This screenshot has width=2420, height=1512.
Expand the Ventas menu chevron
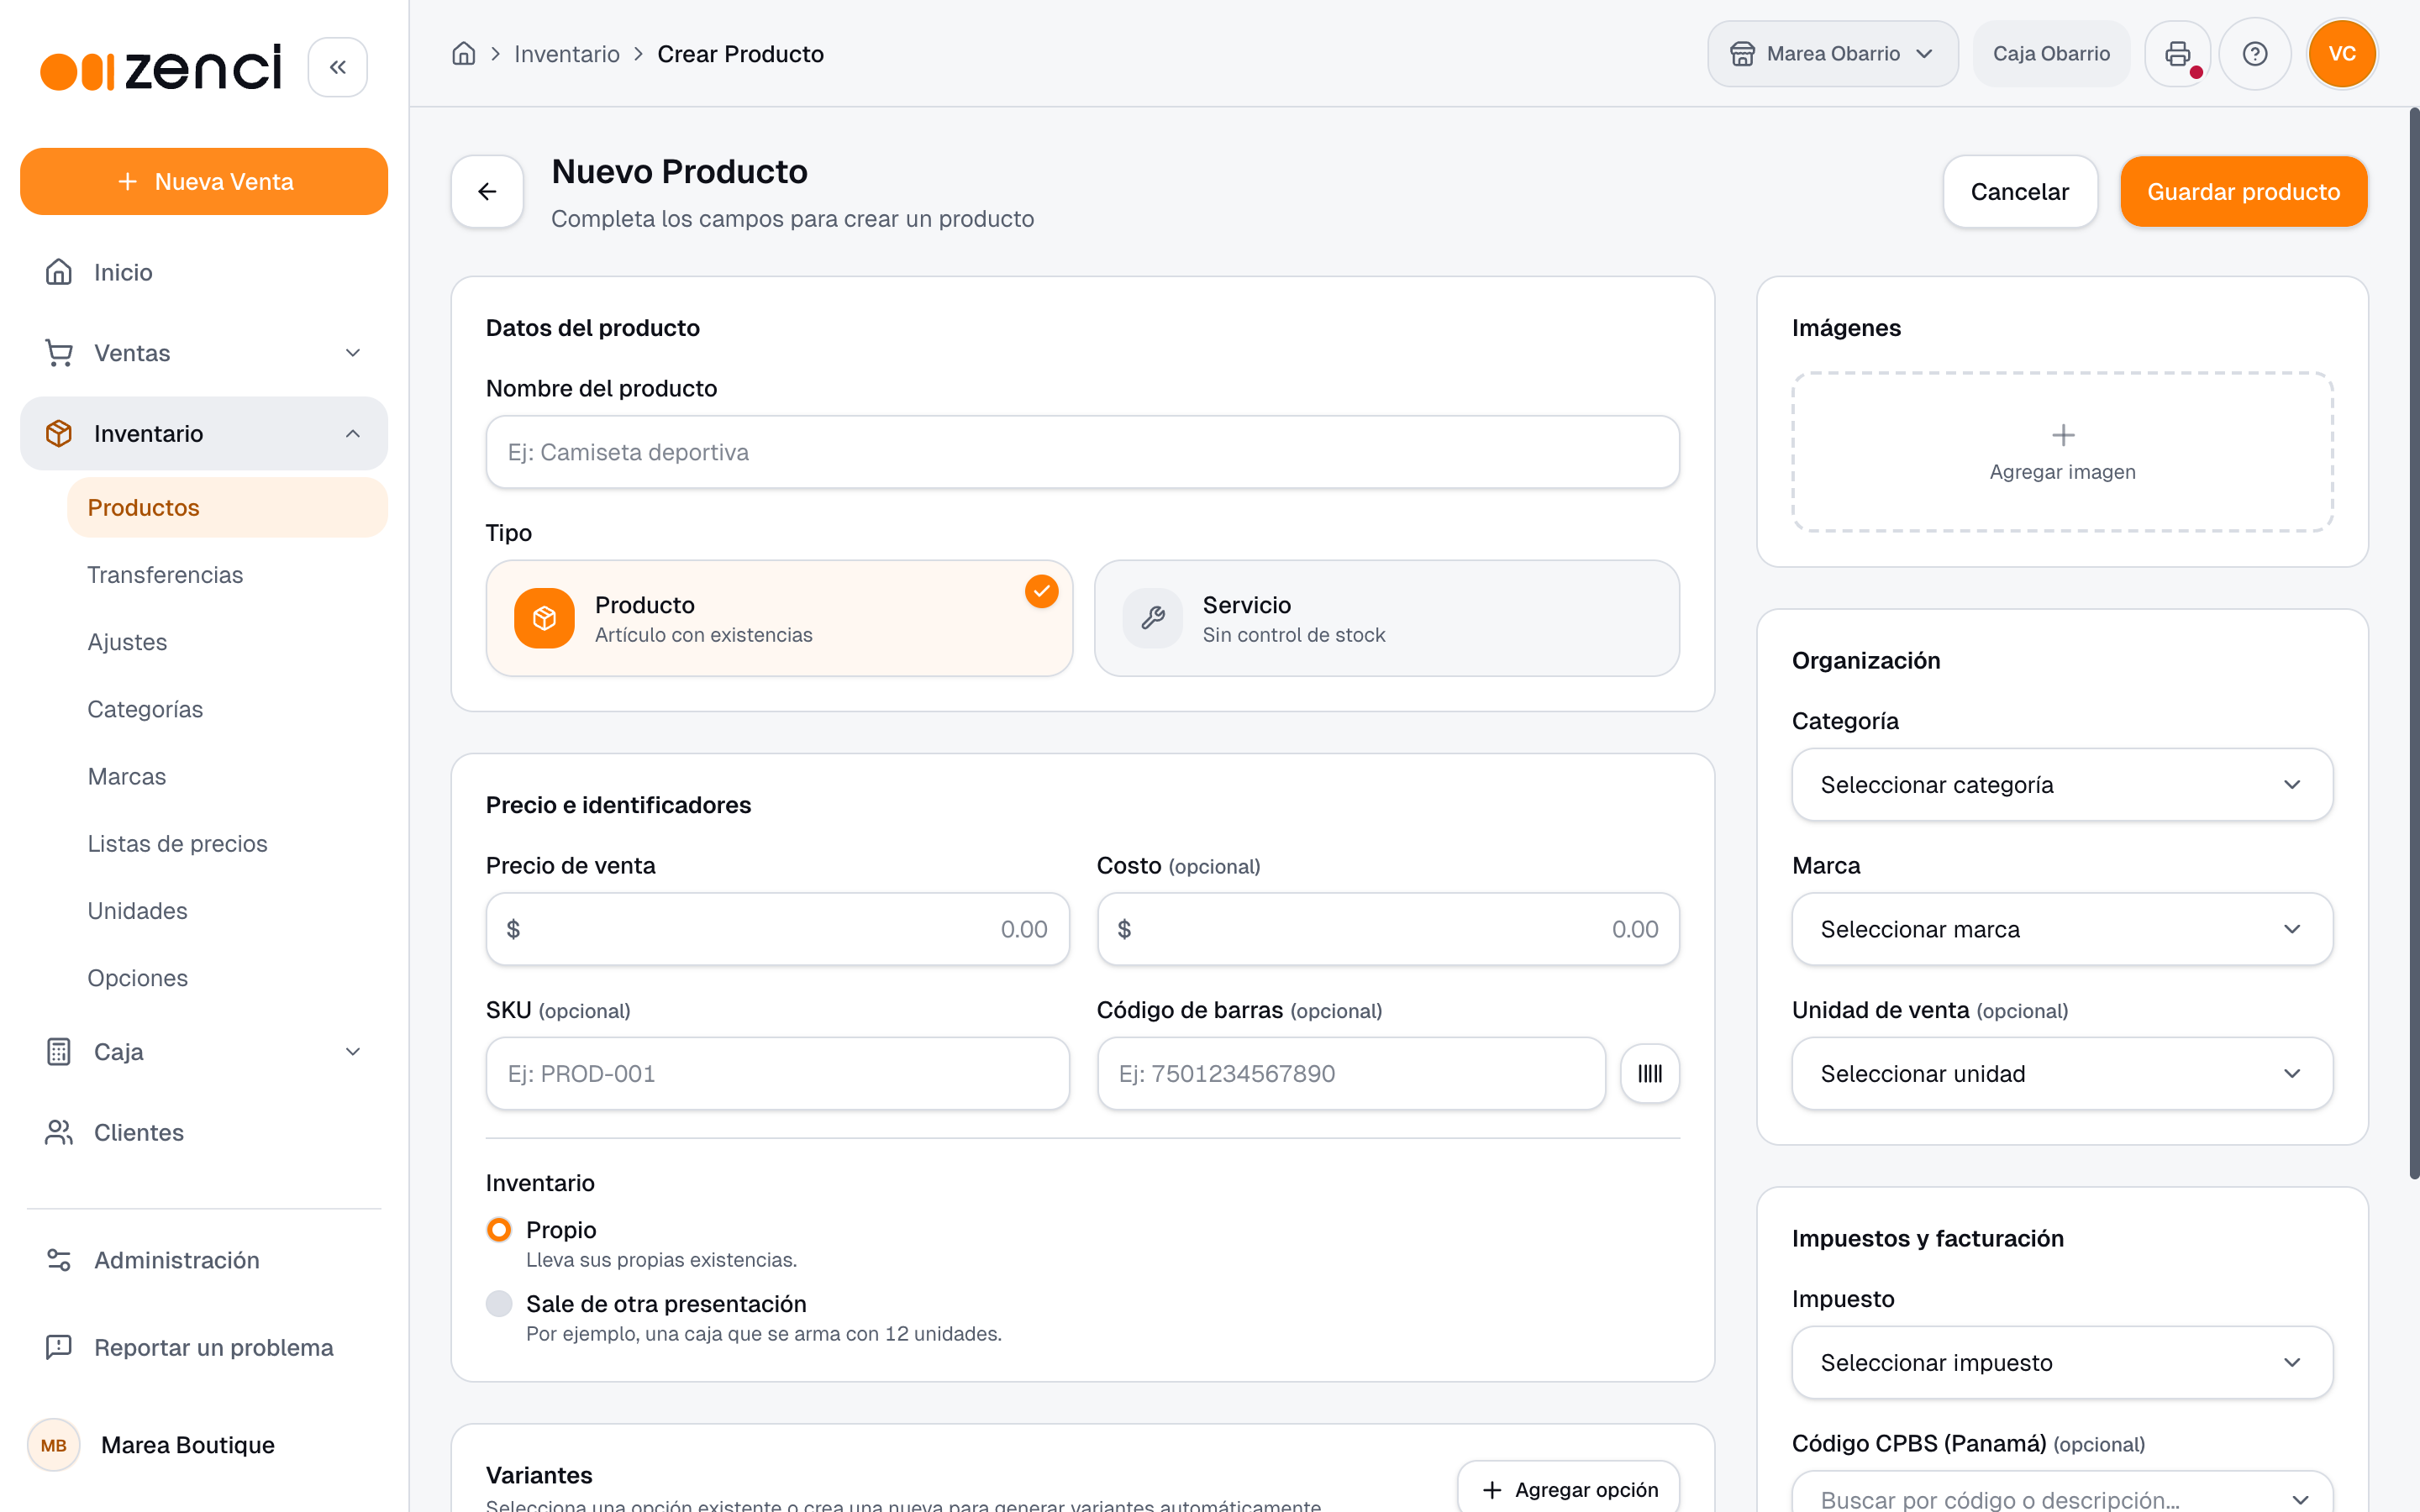coord(353,353)
